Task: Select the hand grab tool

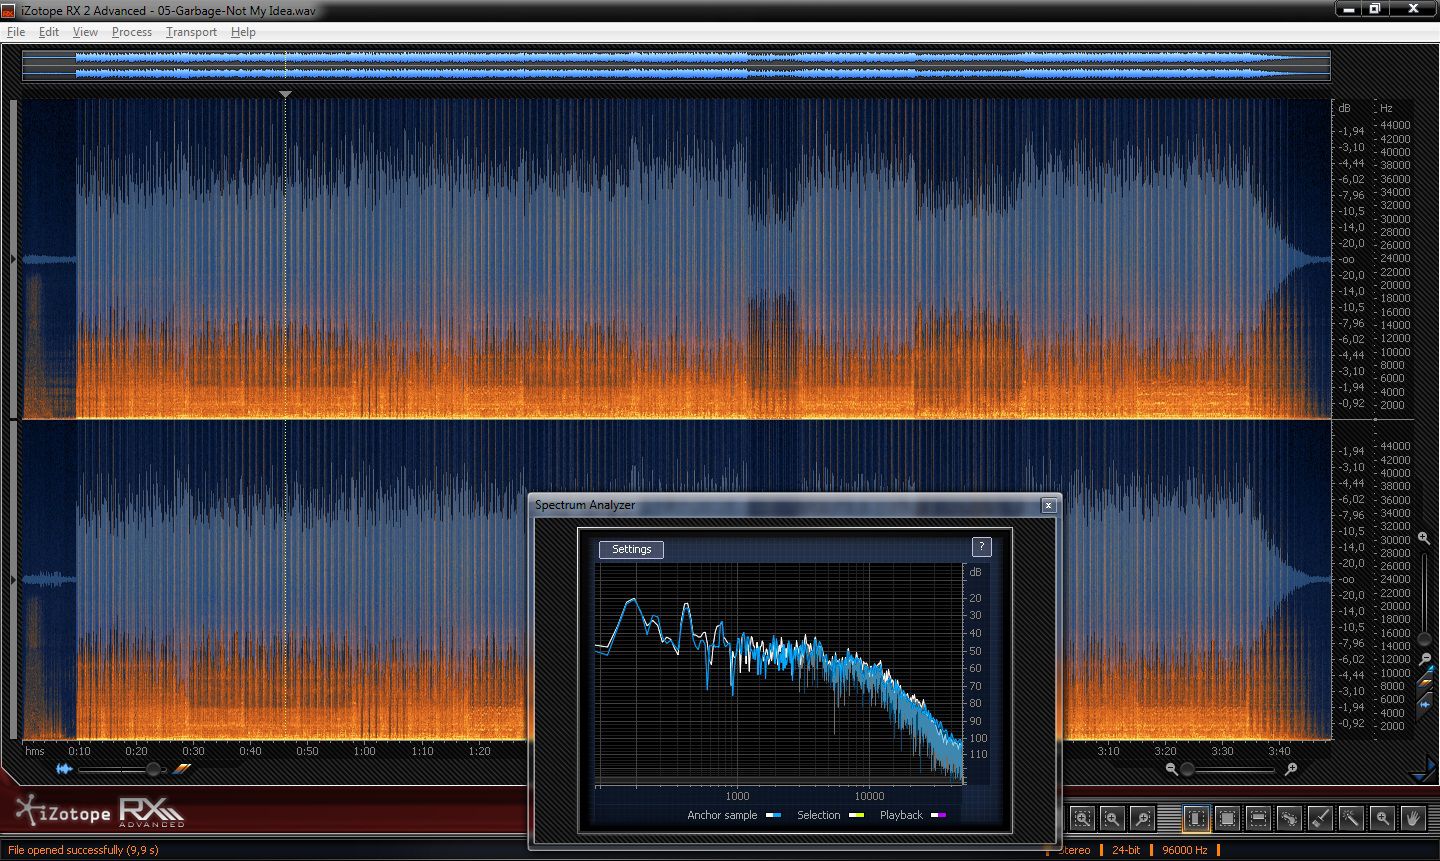Action: 1413,818
